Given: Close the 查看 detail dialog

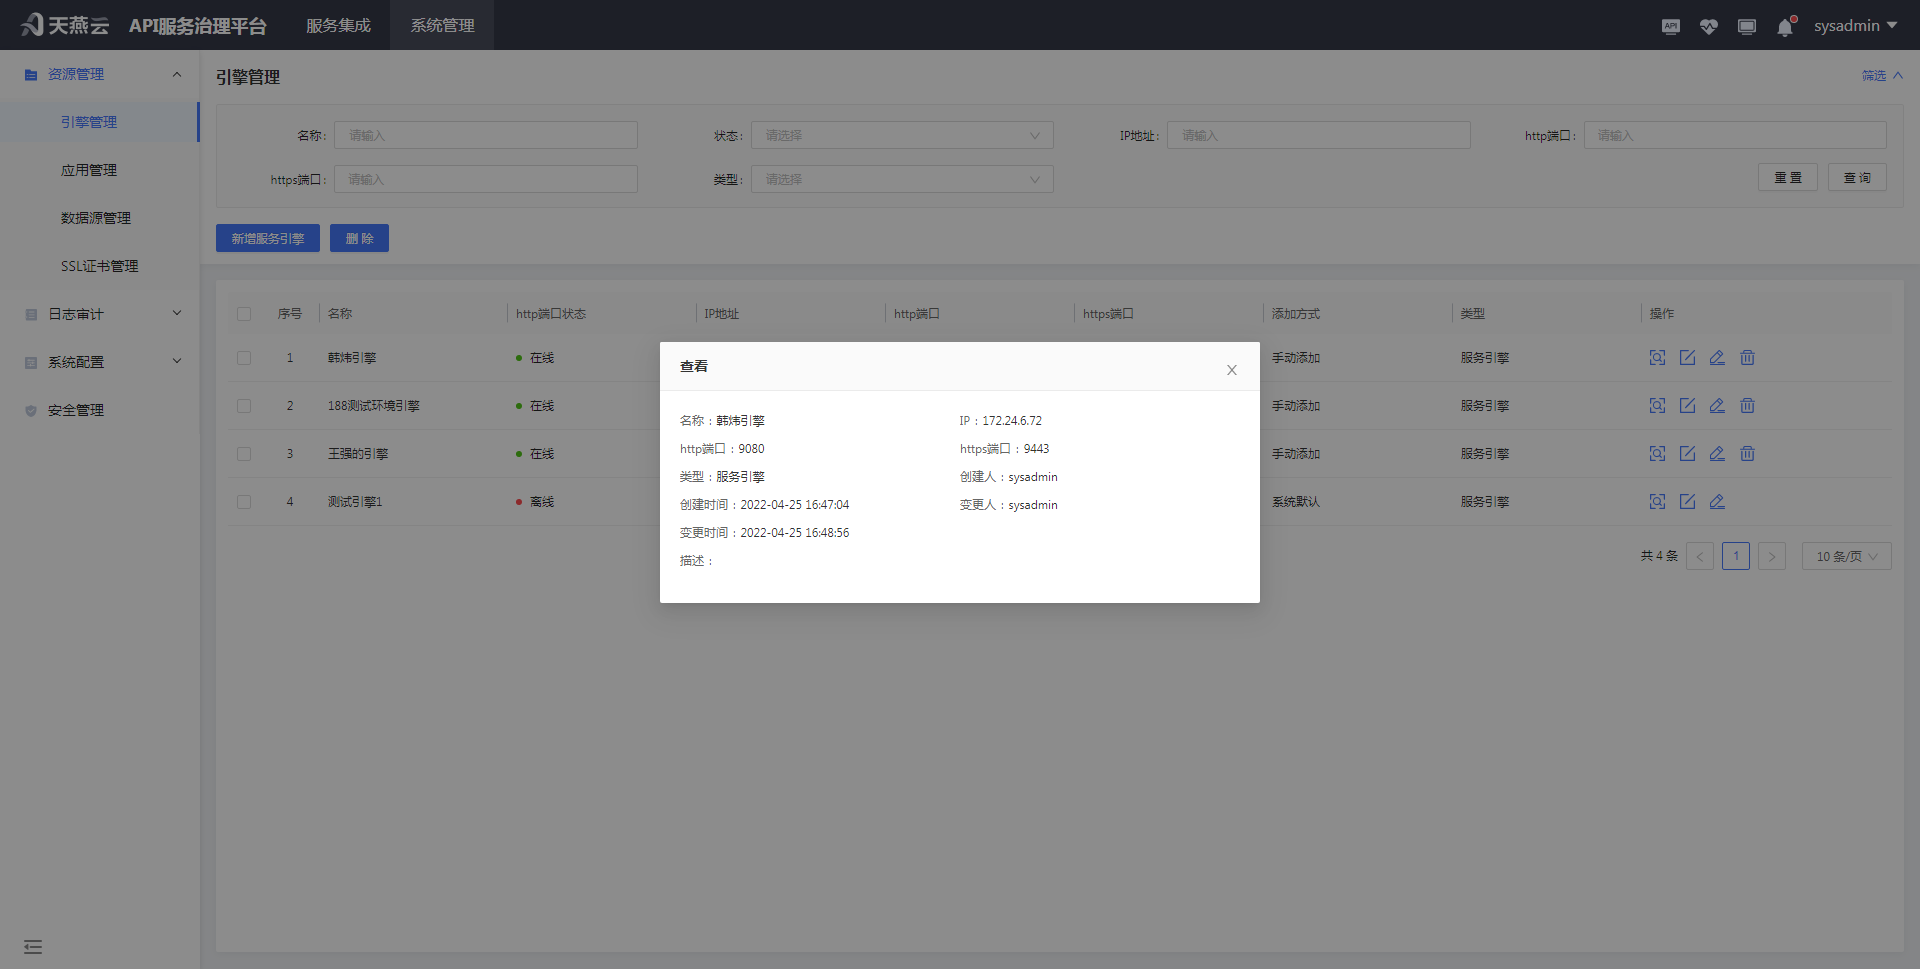Looking at the screenshot, I should click(1231, 369).
